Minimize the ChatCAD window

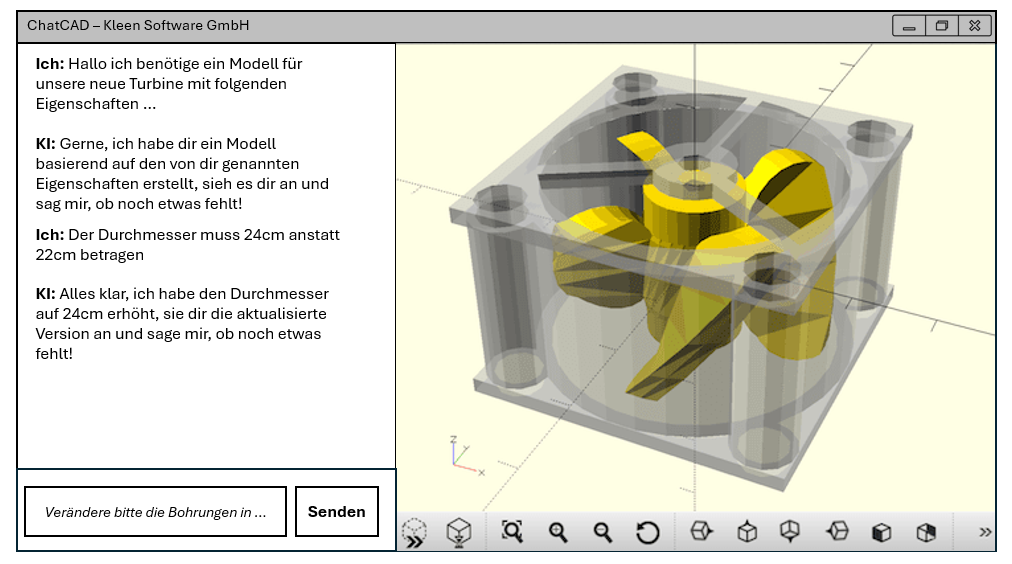point(909,26)
